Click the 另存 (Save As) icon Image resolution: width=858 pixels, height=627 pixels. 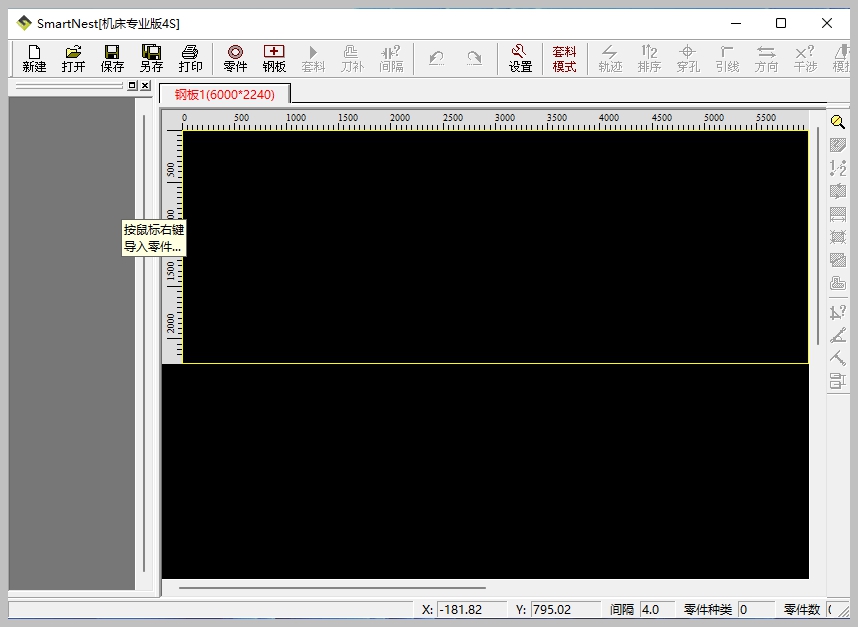tap(151, 58)
